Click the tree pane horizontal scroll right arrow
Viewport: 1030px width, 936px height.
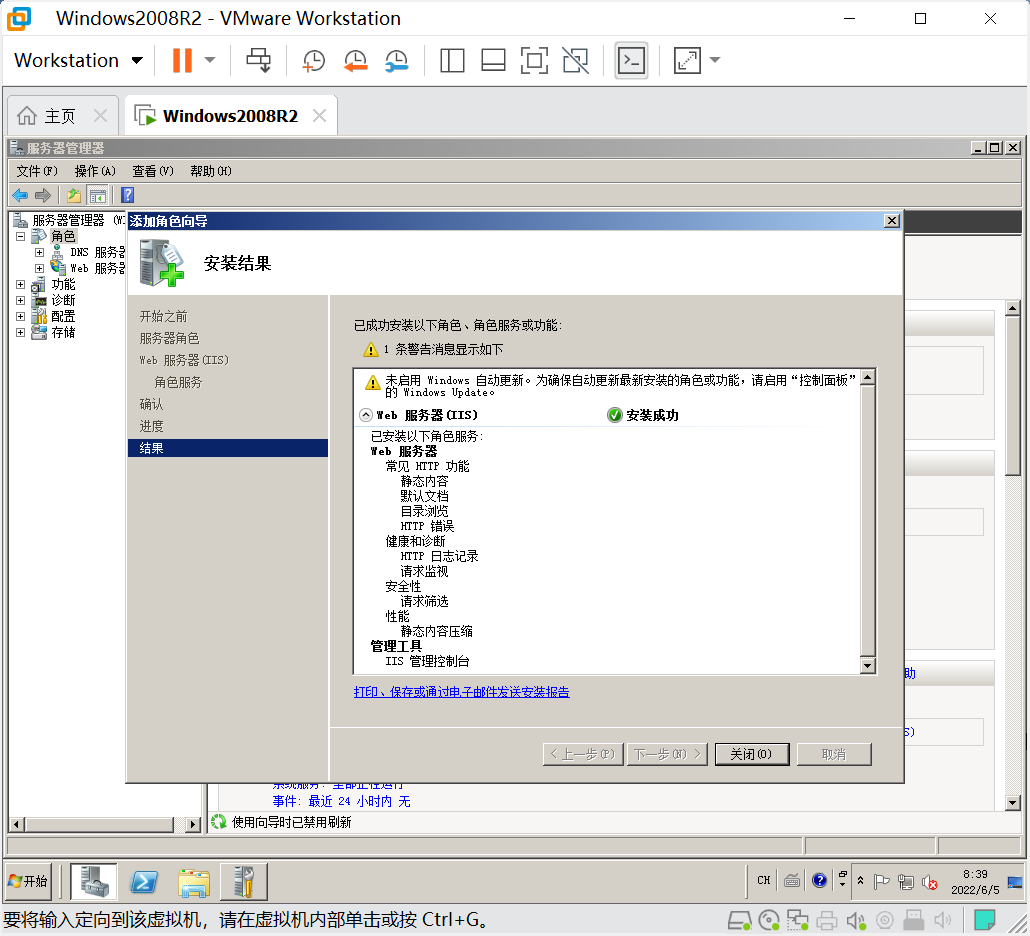click(192, 824)
